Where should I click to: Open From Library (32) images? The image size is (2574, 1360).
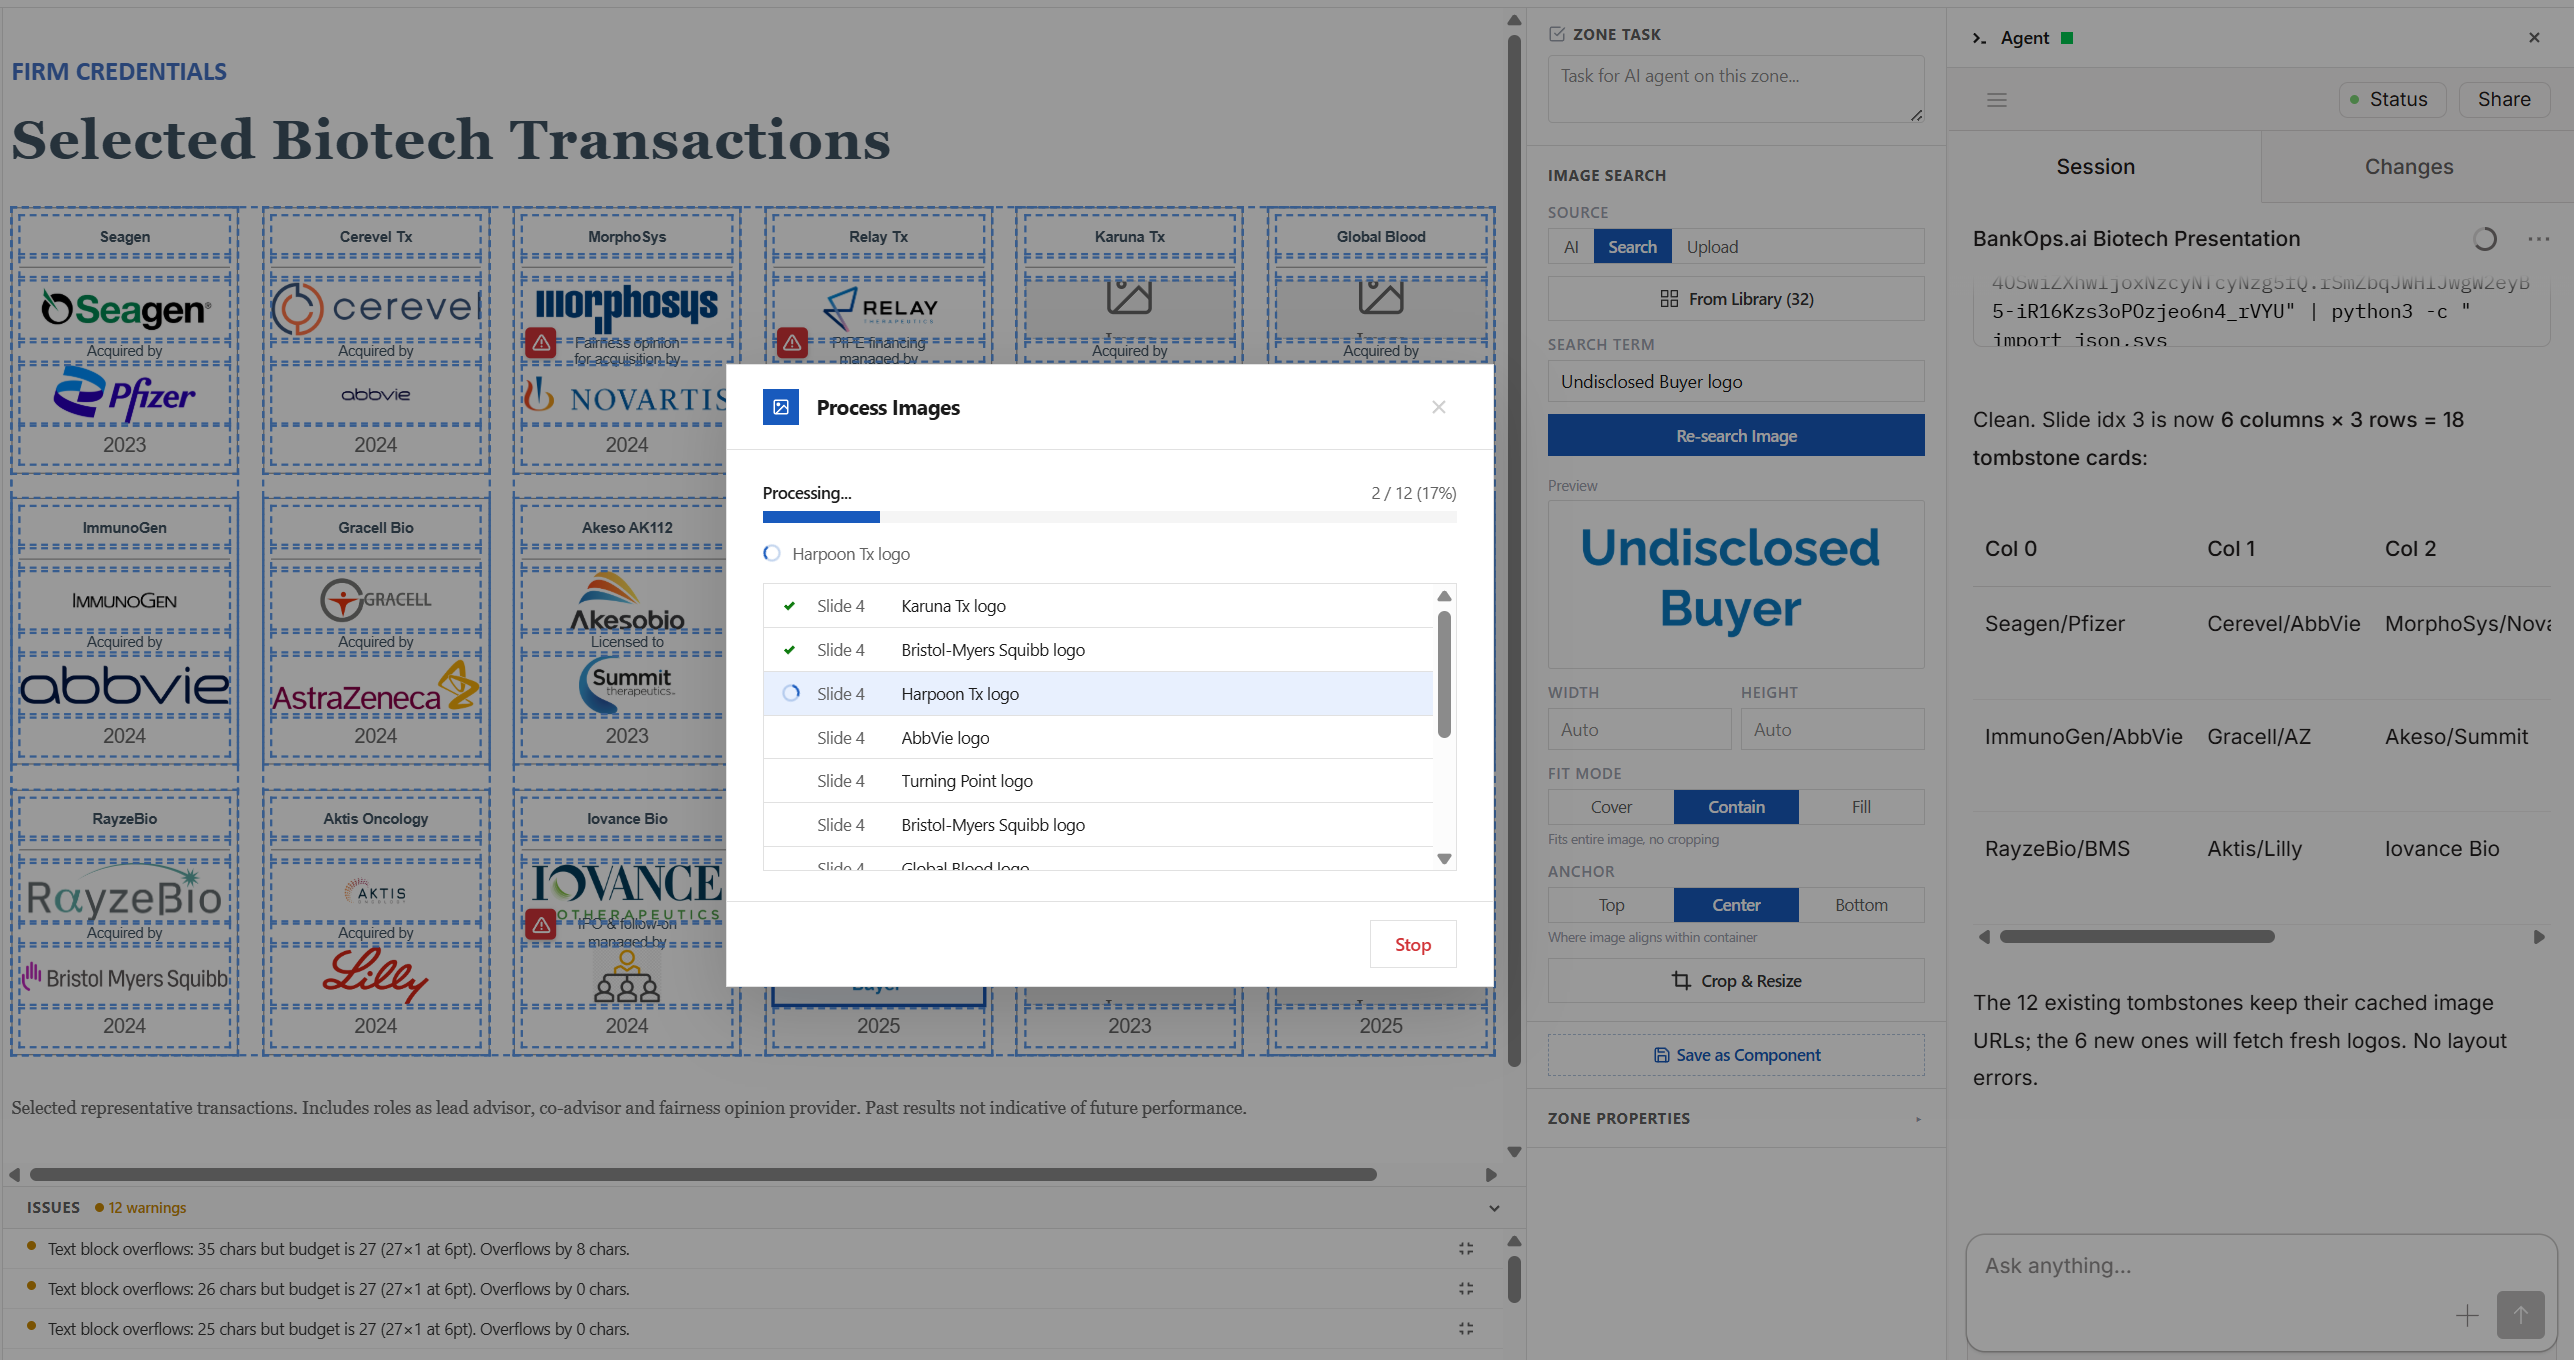(x=1735, y=299)
